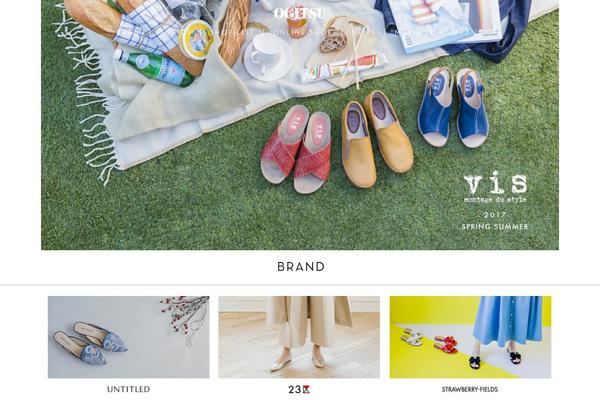600x400 pixels.
Task: Open the vis montage du style logo
Action: coord(495,187)
